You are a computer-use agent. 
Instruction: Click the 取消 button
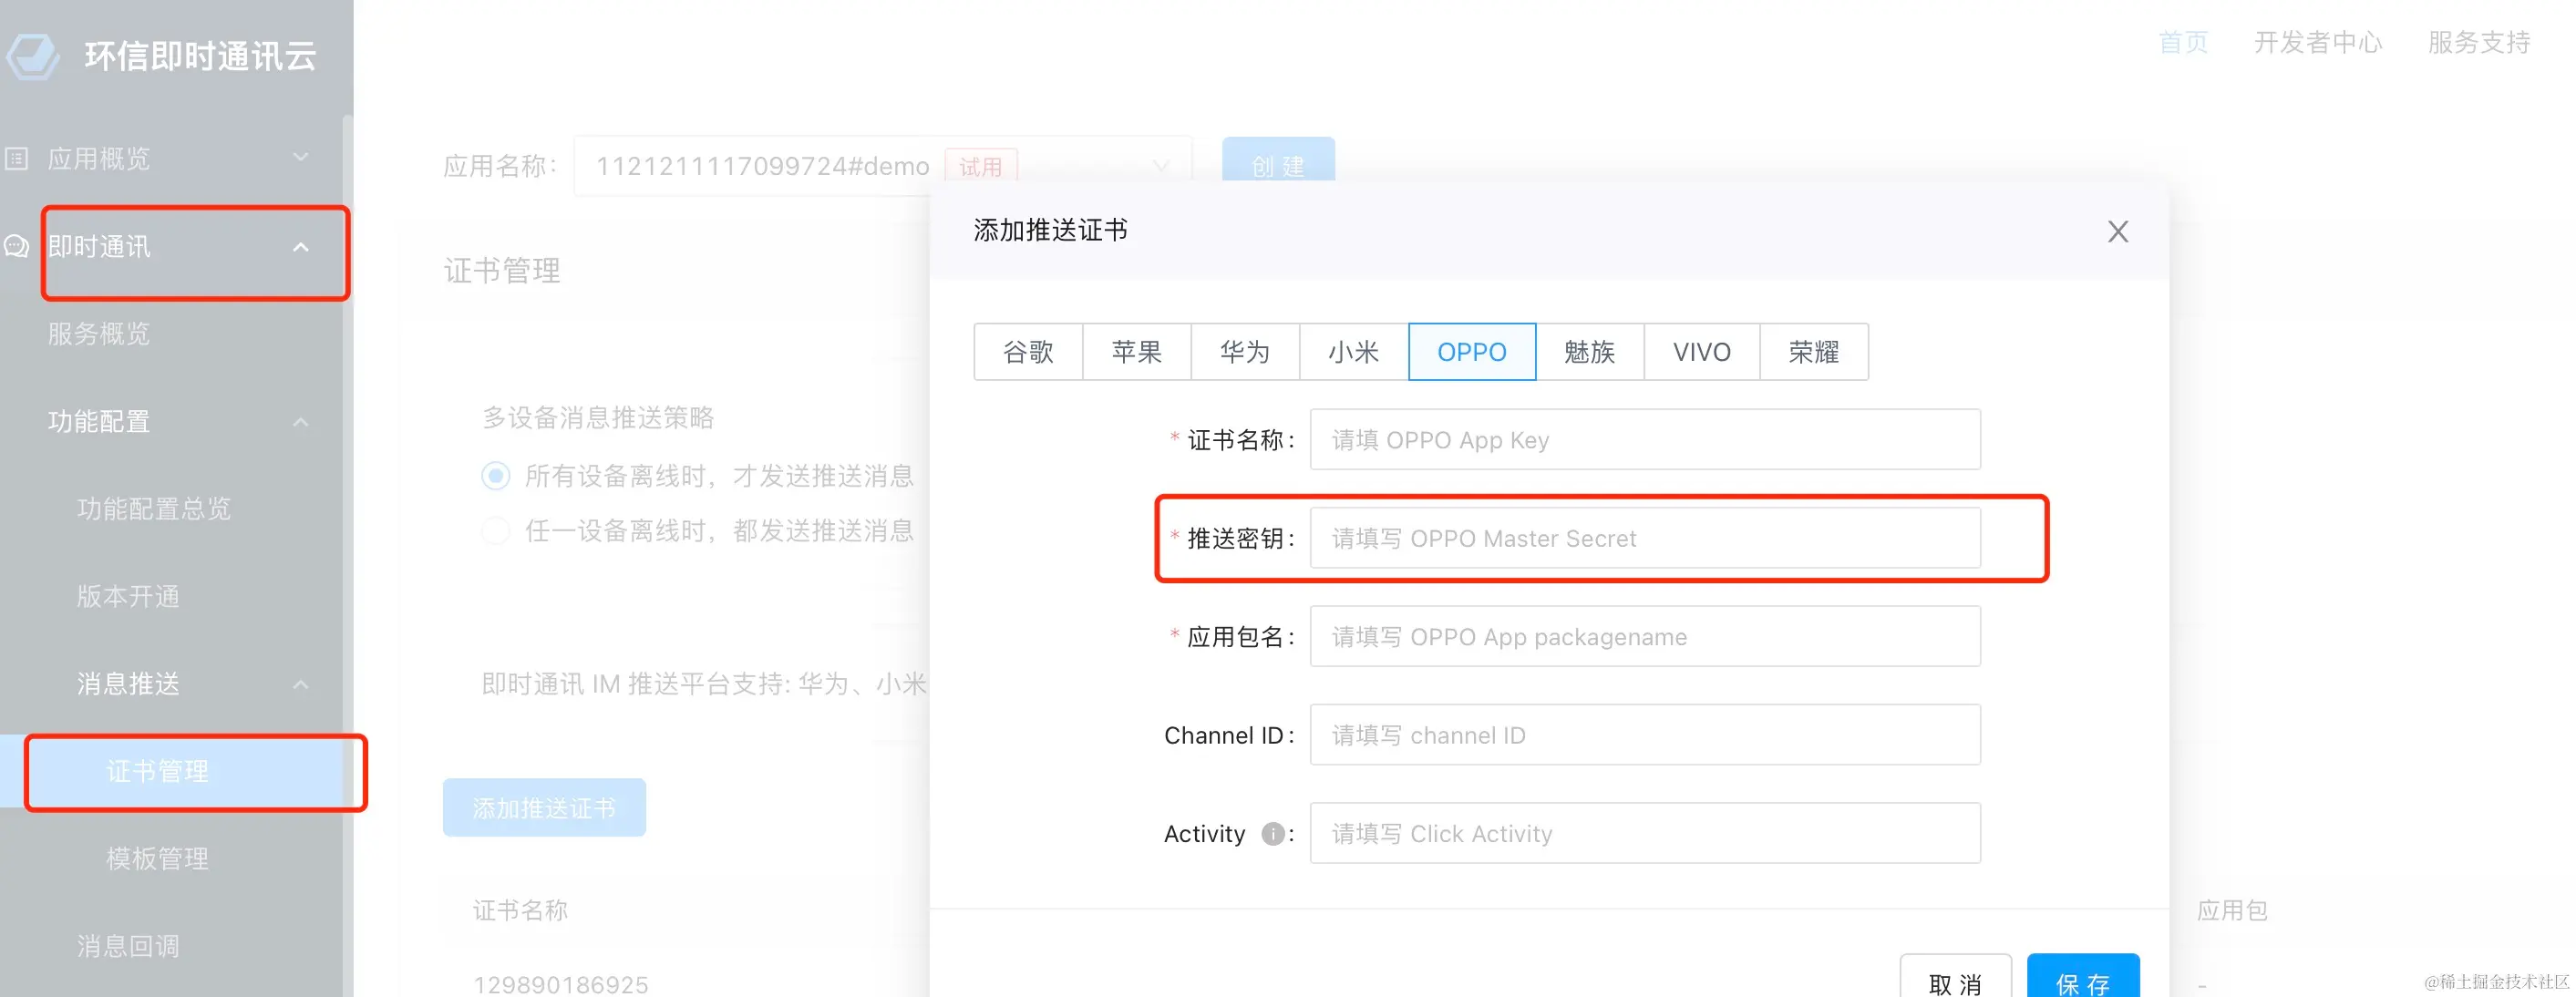coord(1955,980)
